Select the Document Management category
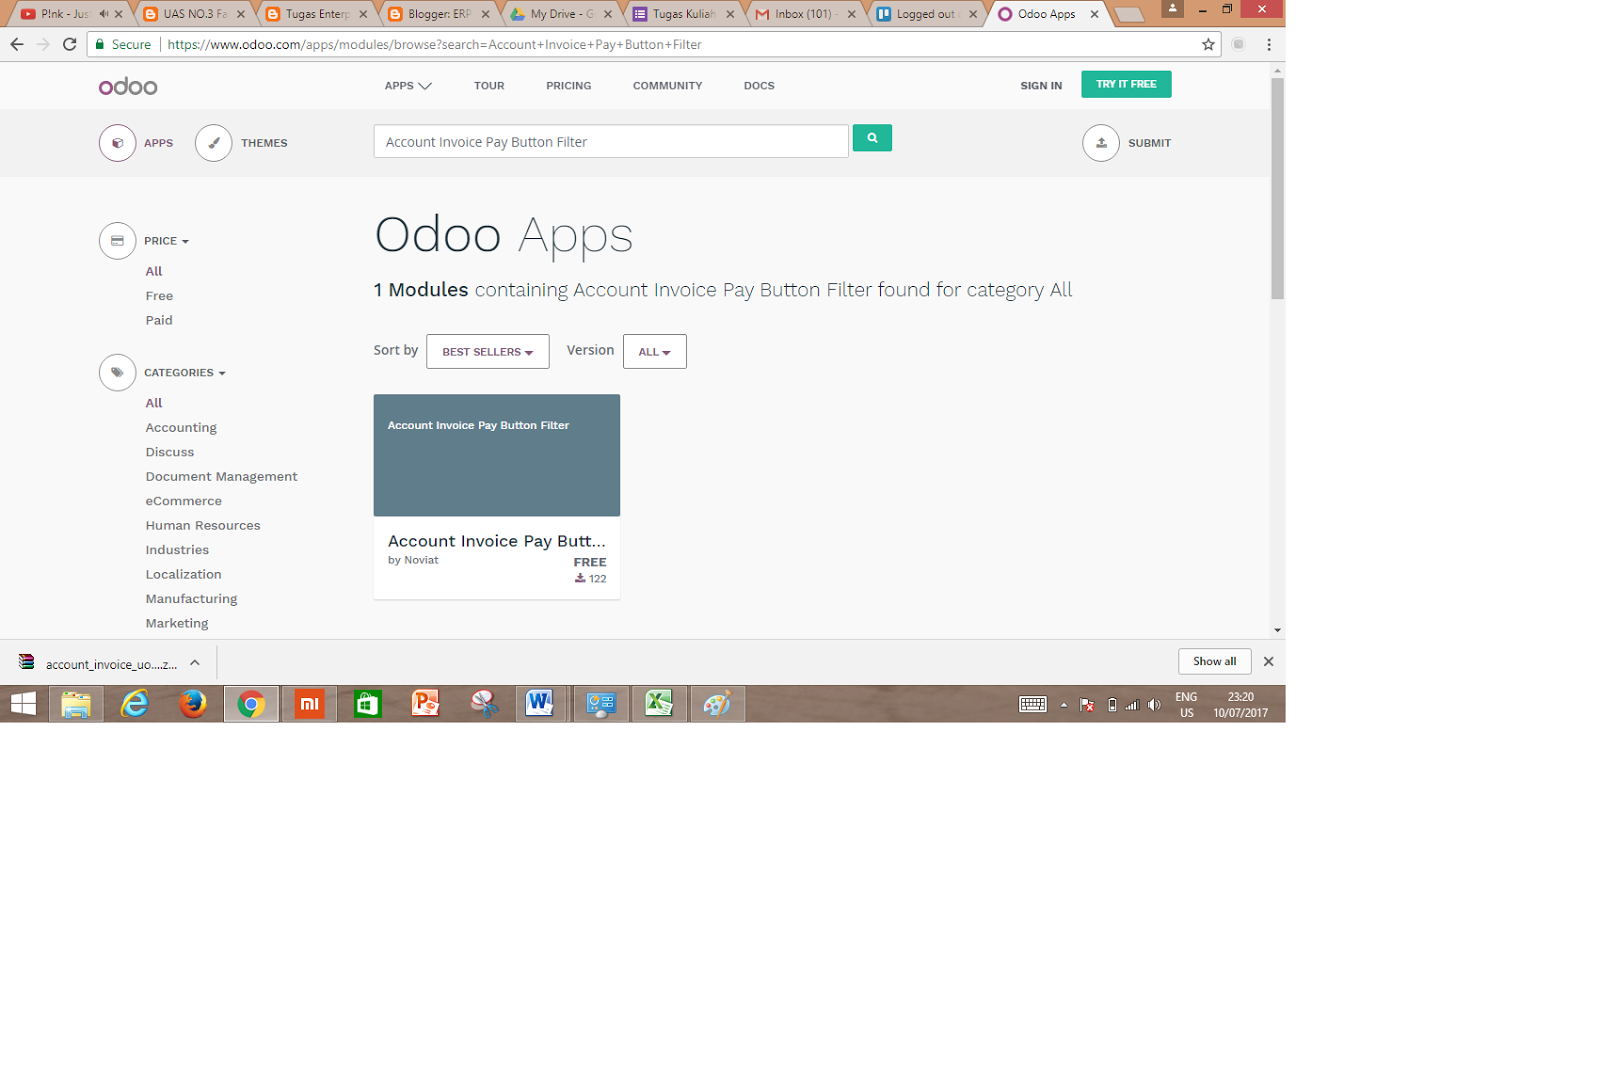Screen dimensions: 1600x1066 pos(221,476)
